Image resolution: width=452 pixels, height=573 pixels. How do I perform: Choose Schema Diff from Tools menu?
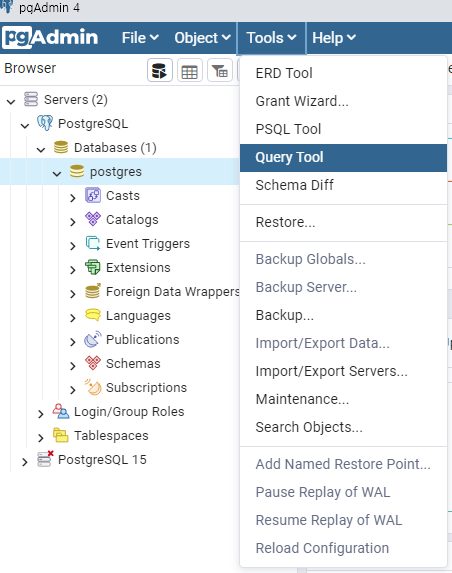click(x=343, y=185)
